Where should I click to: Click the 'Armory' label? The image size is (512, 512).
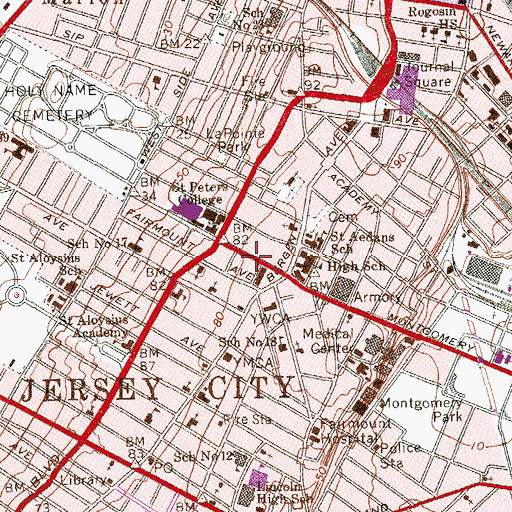(x=377, y=297)
